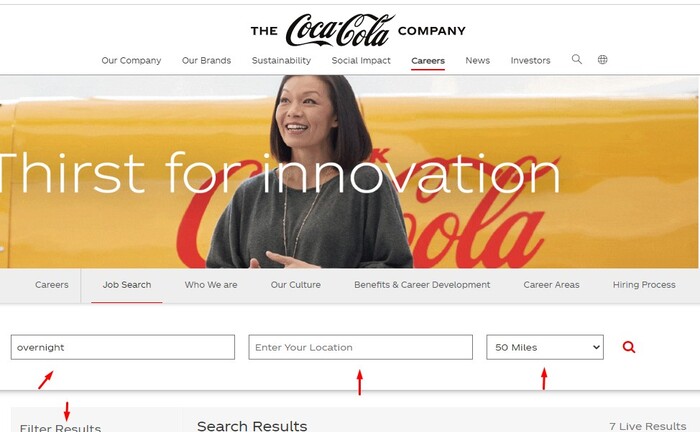Click the header search magnifier icon
The width and height of the screenshot is (700, 432).
(x=577, y=59)
